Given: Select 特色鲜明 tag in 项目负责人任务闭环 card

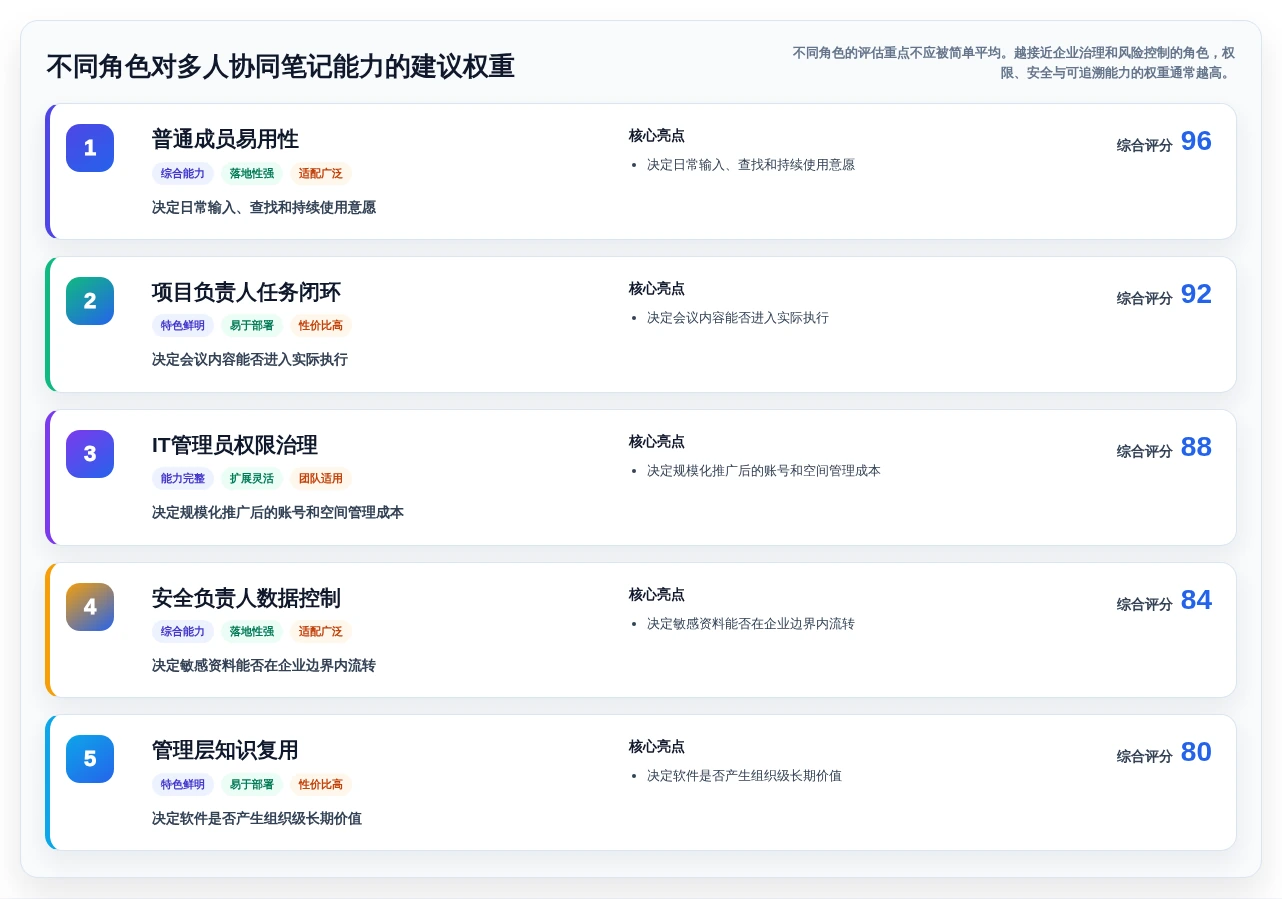Looking at the screenshot, I should pos(183,326).
